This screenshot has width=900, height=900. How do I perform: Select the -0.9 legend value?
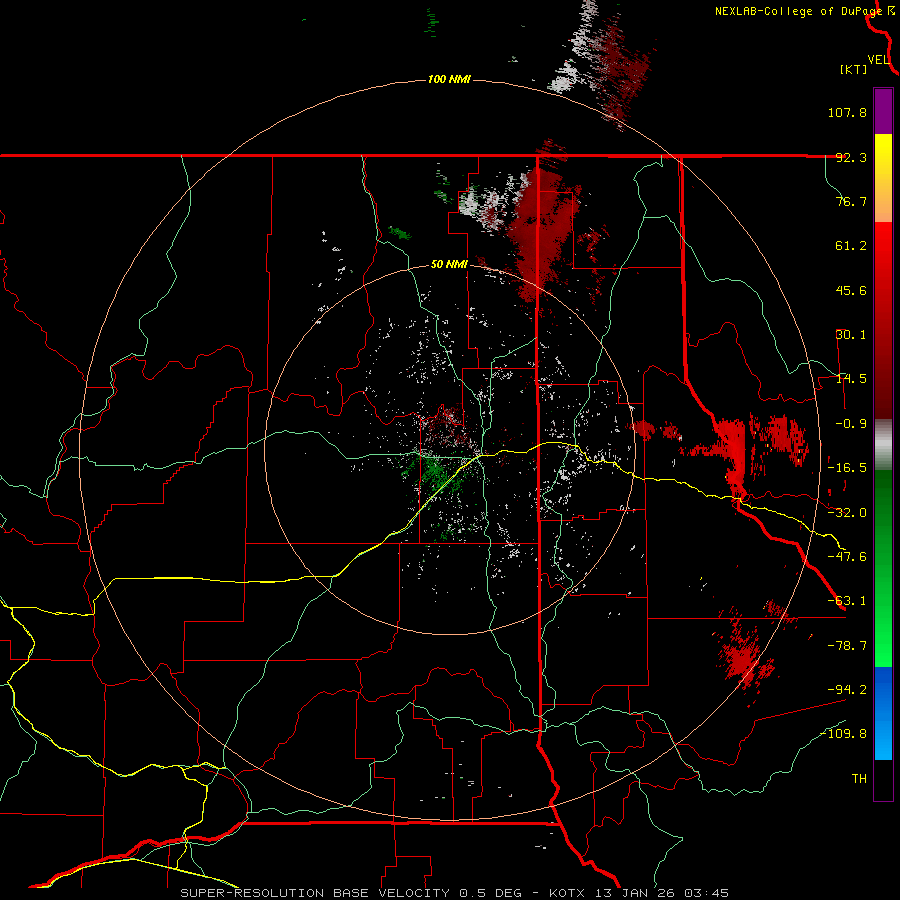(851, 424)
